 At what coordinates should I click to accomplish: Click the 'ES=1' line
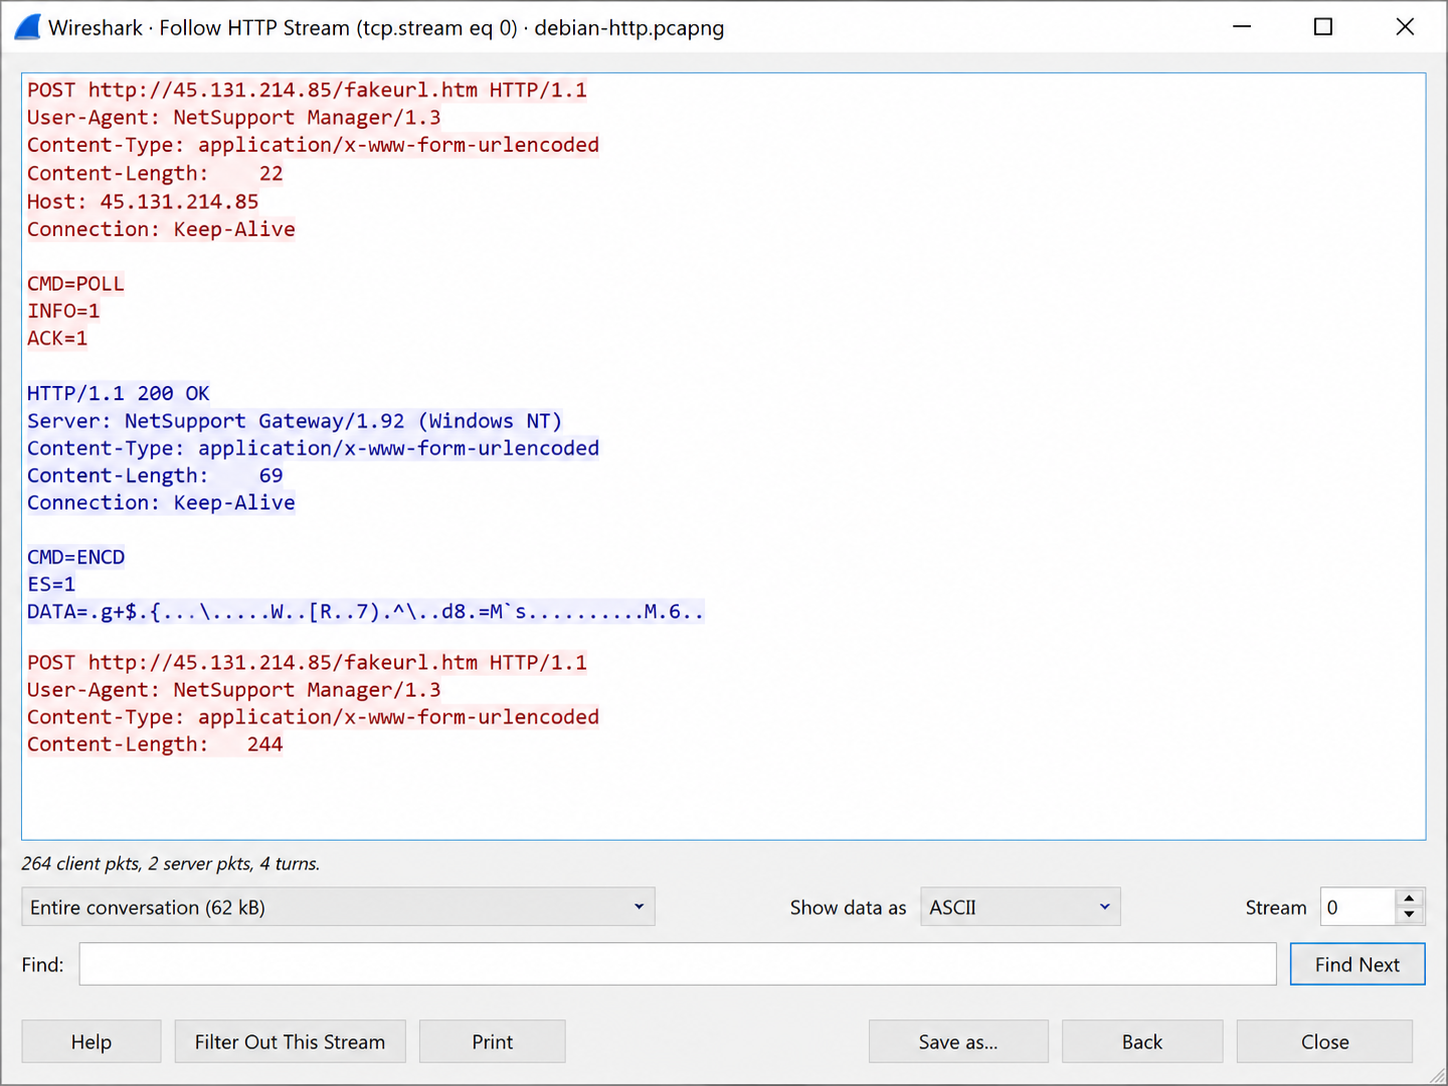click(51, 584)
